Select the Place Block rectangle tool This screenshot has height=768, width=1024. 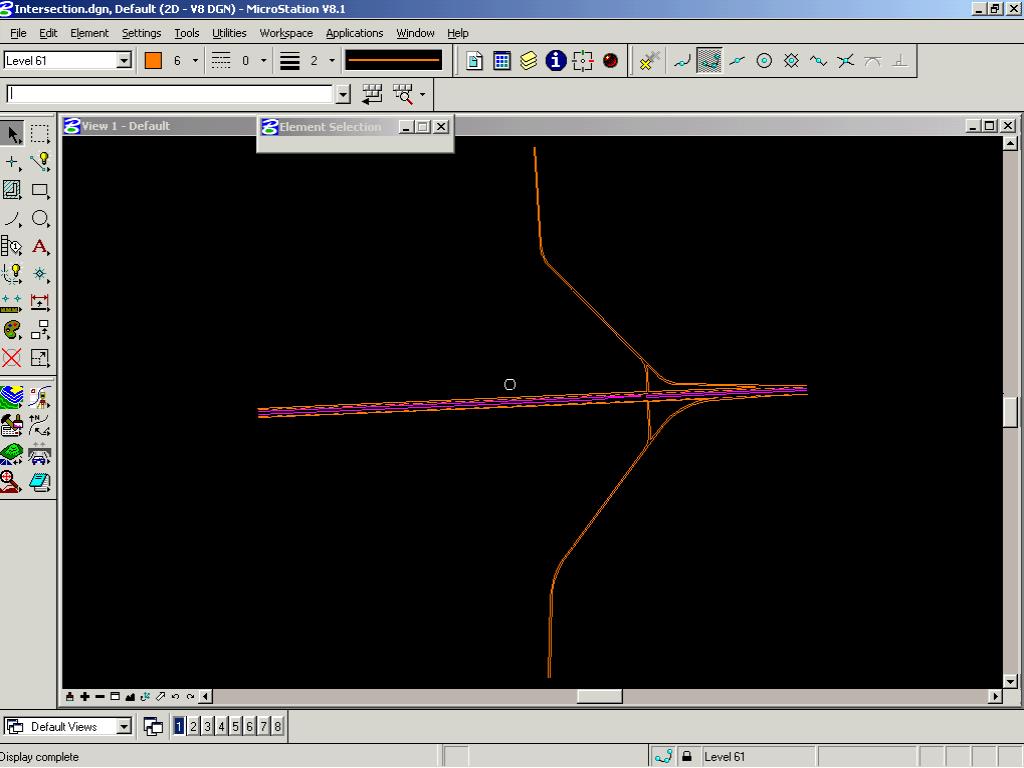tap(40, 190)
